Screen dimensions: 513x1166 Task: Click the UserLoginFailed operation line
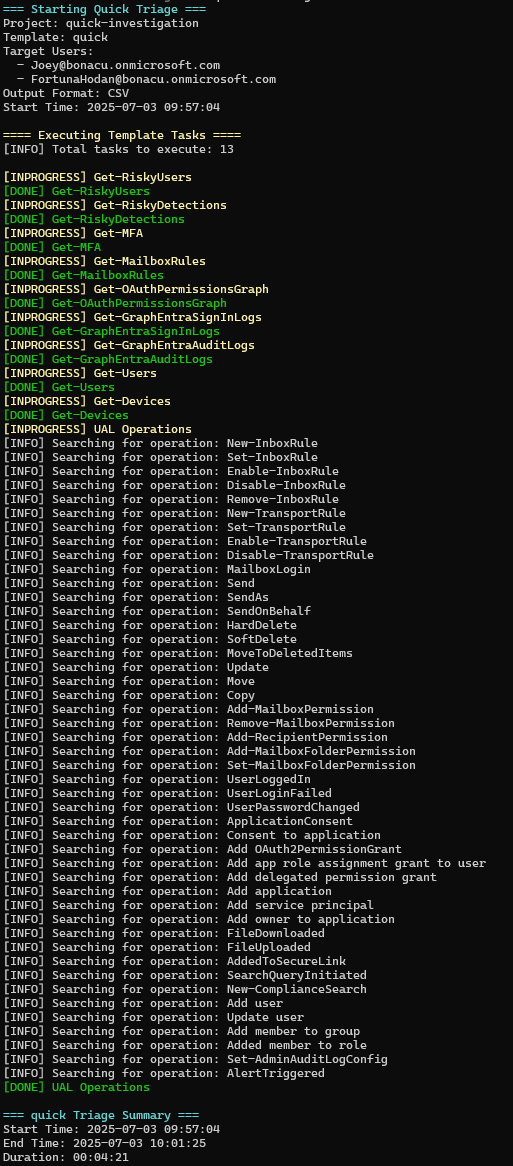[167, 793]
